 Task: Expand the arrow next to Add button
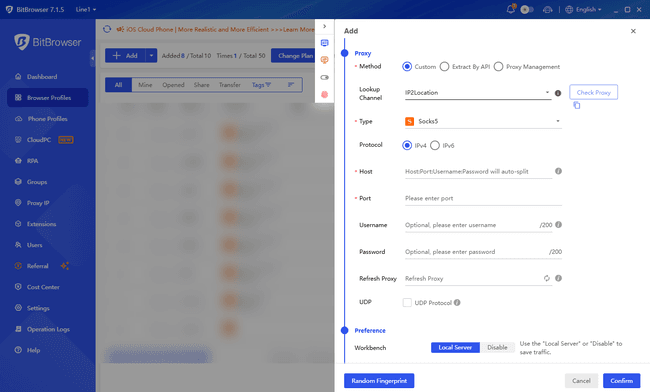point(151,56)
